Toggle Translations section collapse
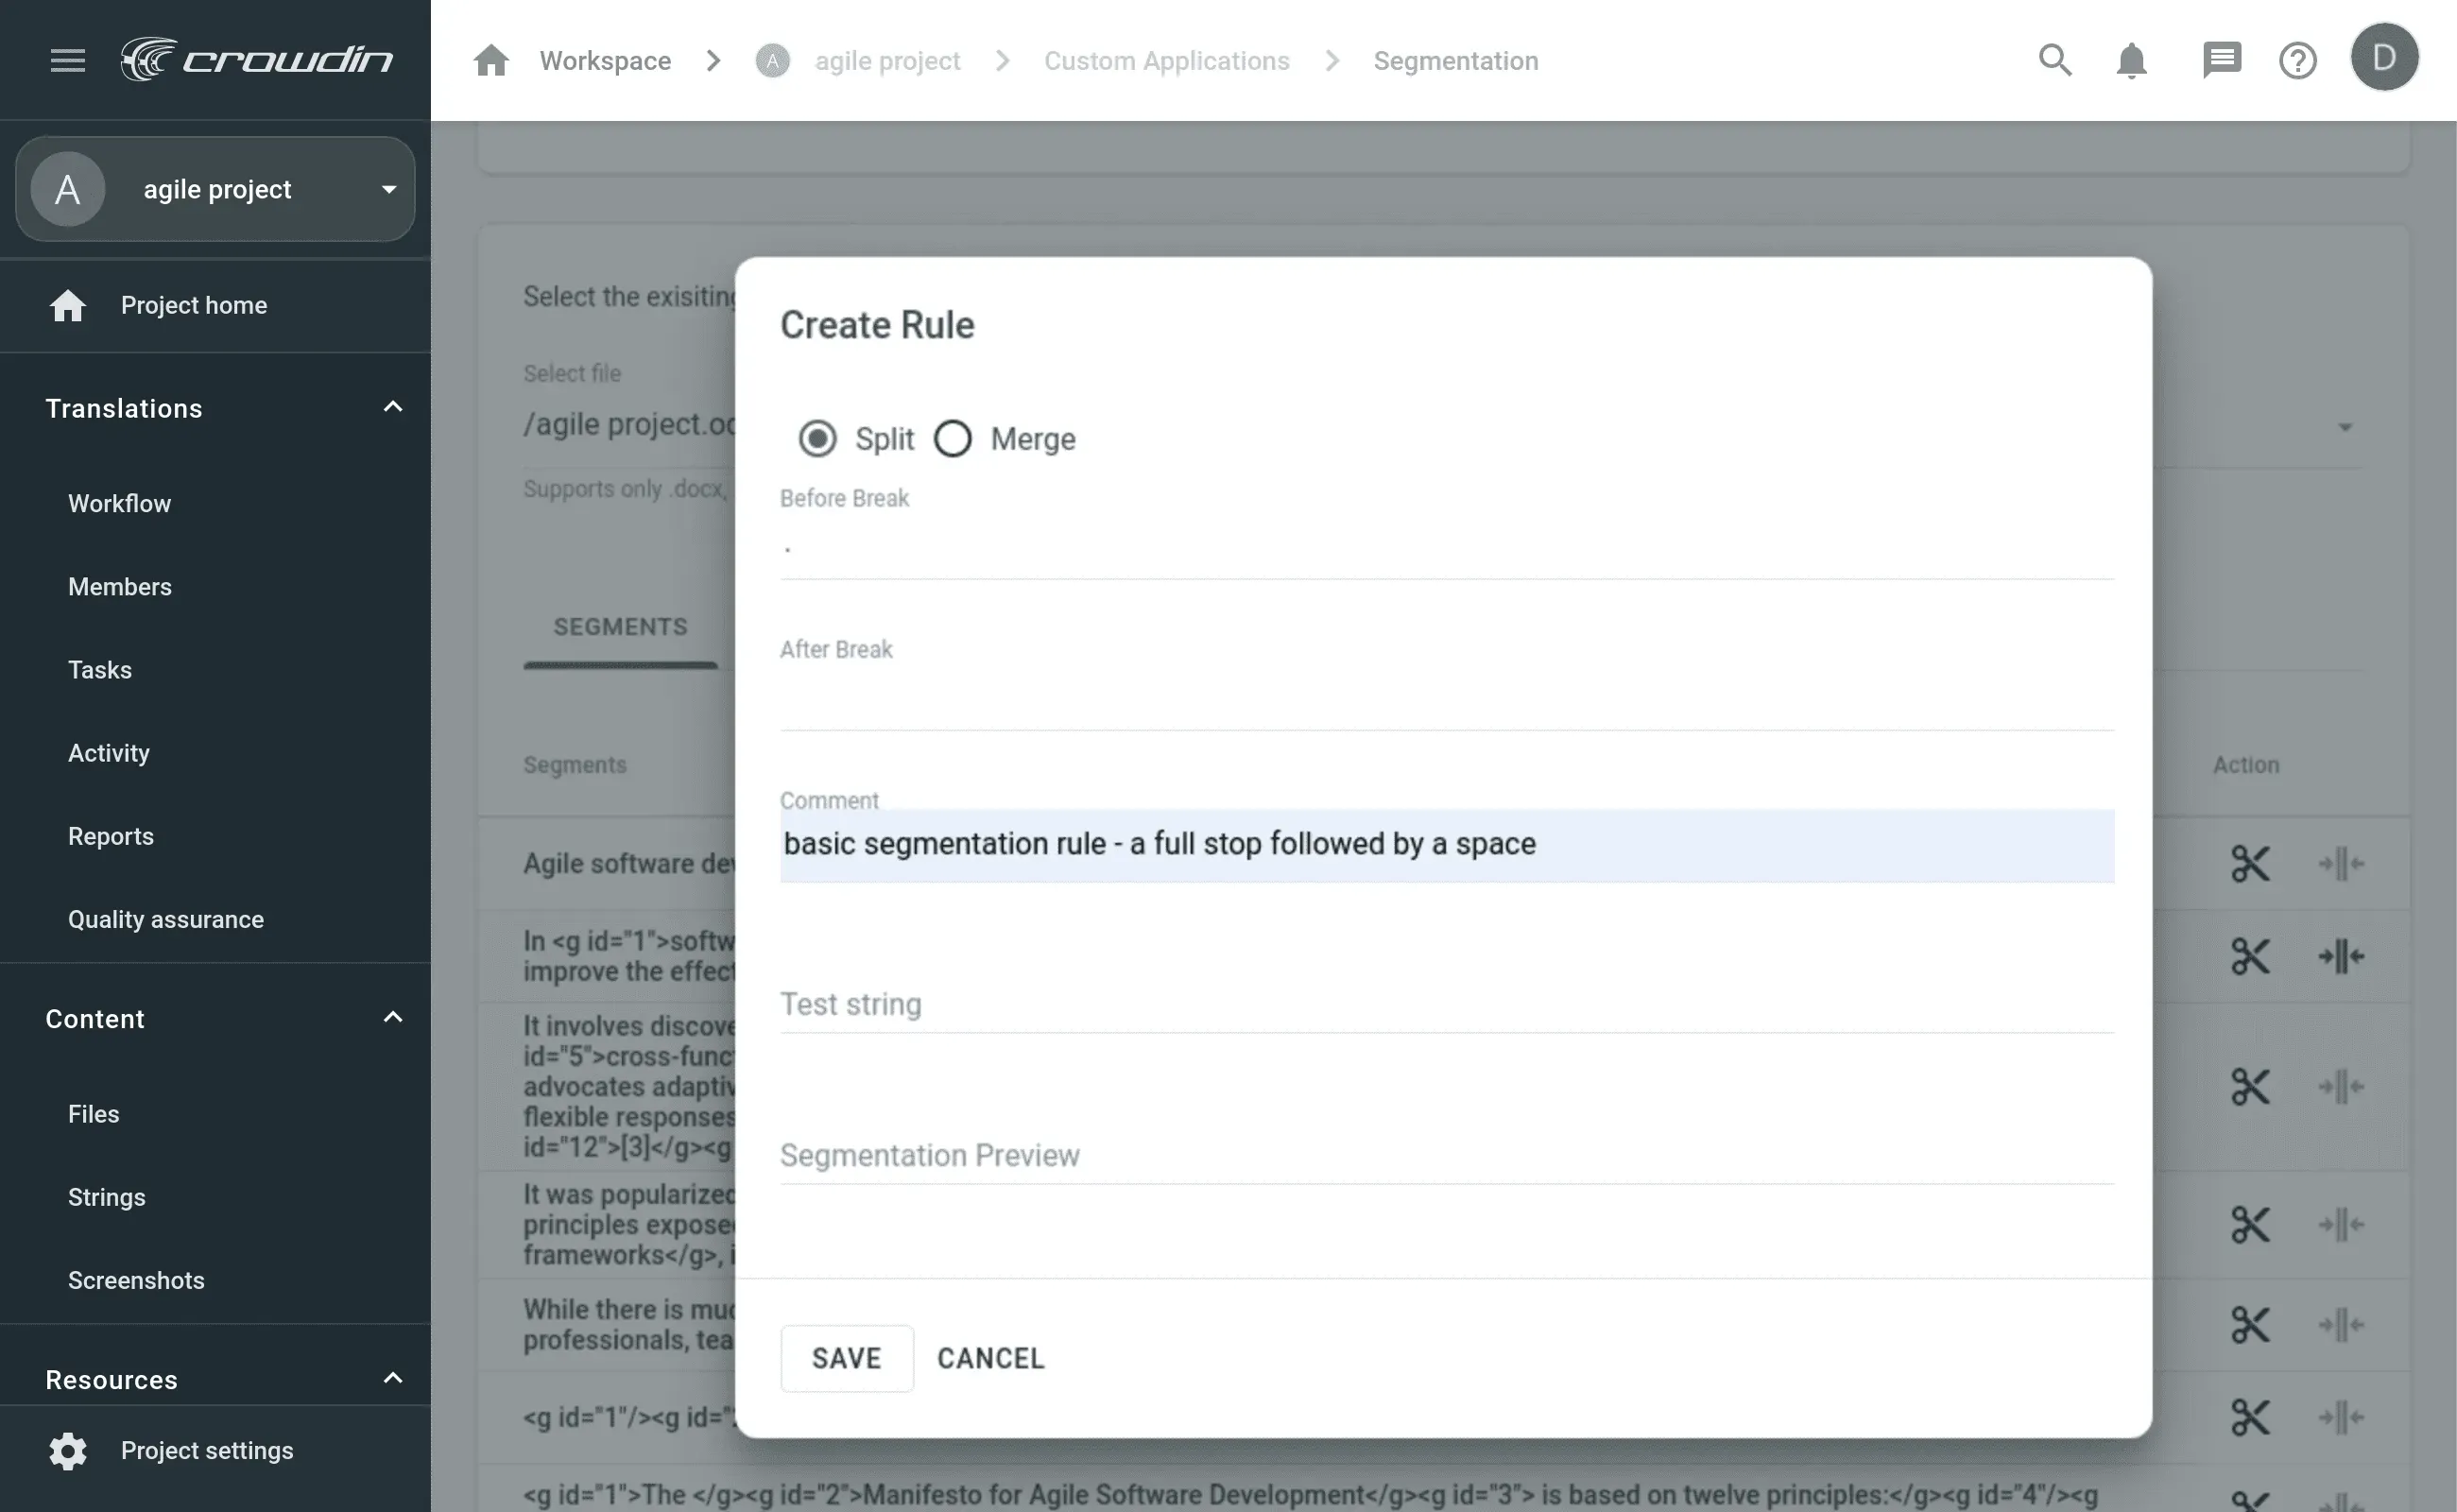Image resolution: width=2457 pixels, height=1512 pixels. 387,407
